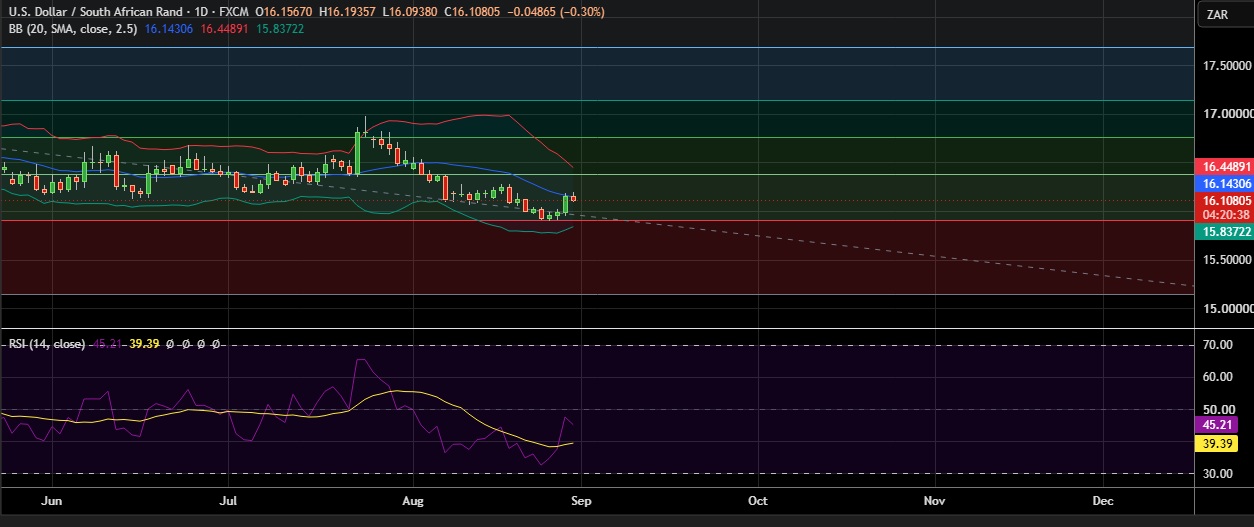Click the Sep label on time axis
1254x527 pixels.
click(582, 499)
